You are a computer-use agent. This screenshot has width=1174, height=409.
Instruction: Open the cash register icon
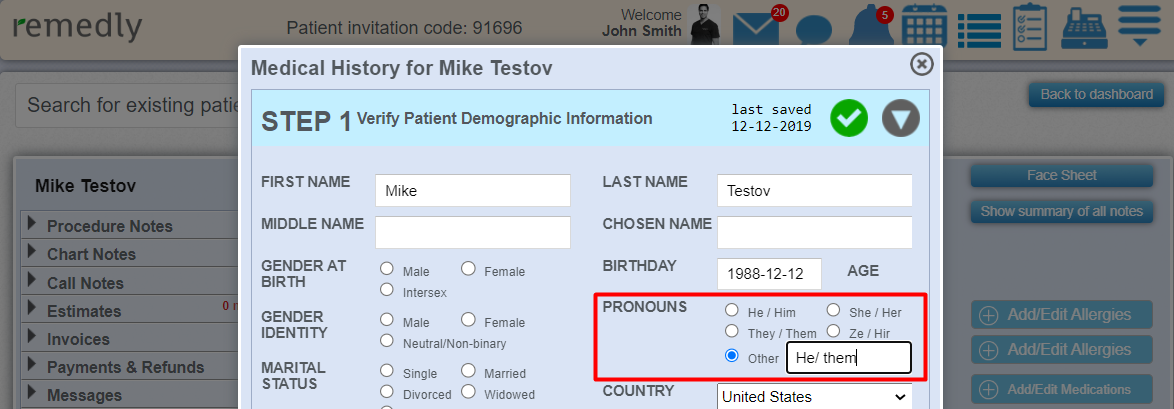(1084, 26)
